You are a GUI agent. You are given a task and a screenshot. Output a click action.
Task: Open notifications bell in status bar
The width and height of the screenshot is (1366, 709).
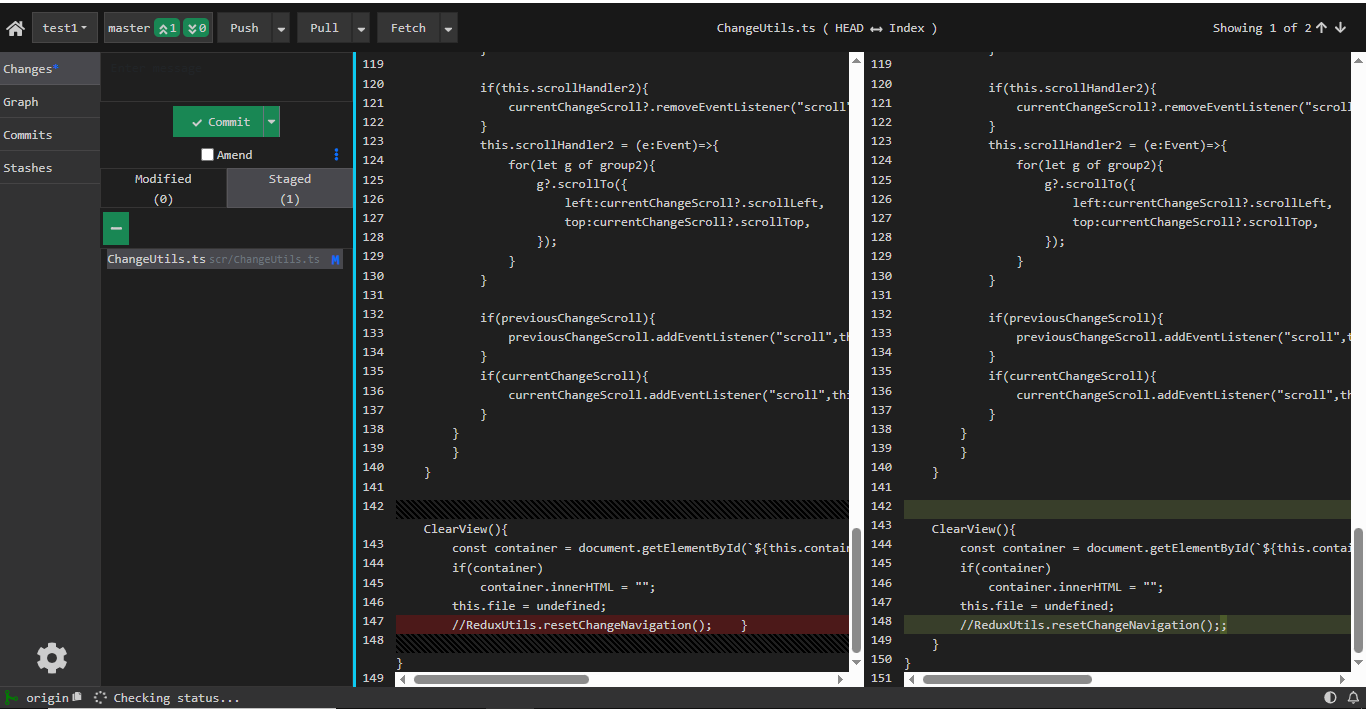[1353, 698]
